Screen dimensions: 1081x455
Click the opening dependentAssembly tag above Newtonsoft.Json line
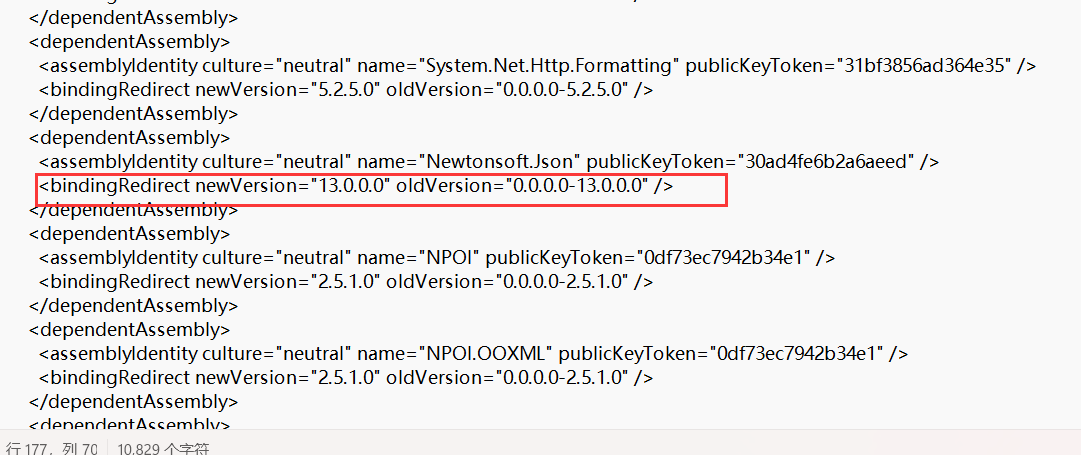pos(130,138)
